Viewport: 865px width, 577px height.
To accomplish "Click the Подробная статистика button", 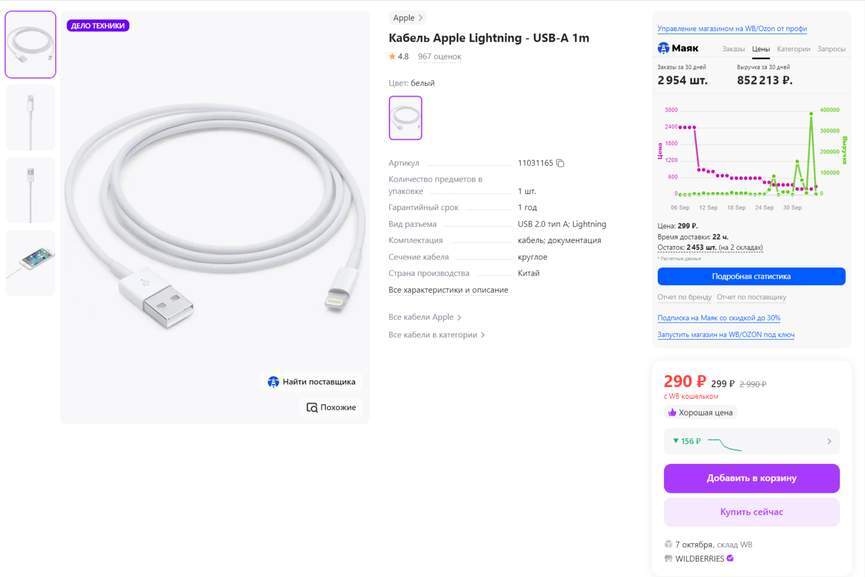I will (751, 276).
